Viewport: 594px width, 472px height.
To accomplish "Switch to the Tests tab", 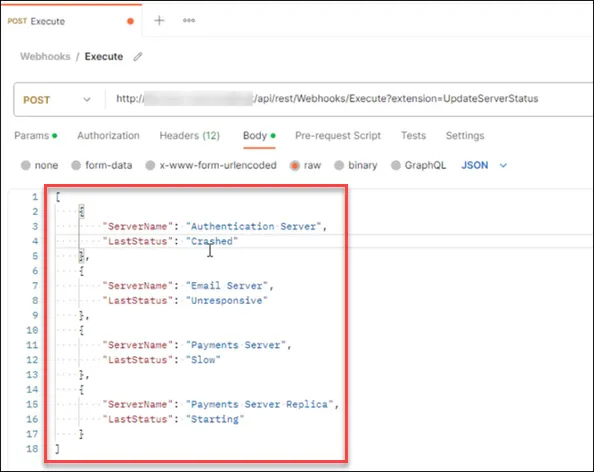I will pos(413,136).
